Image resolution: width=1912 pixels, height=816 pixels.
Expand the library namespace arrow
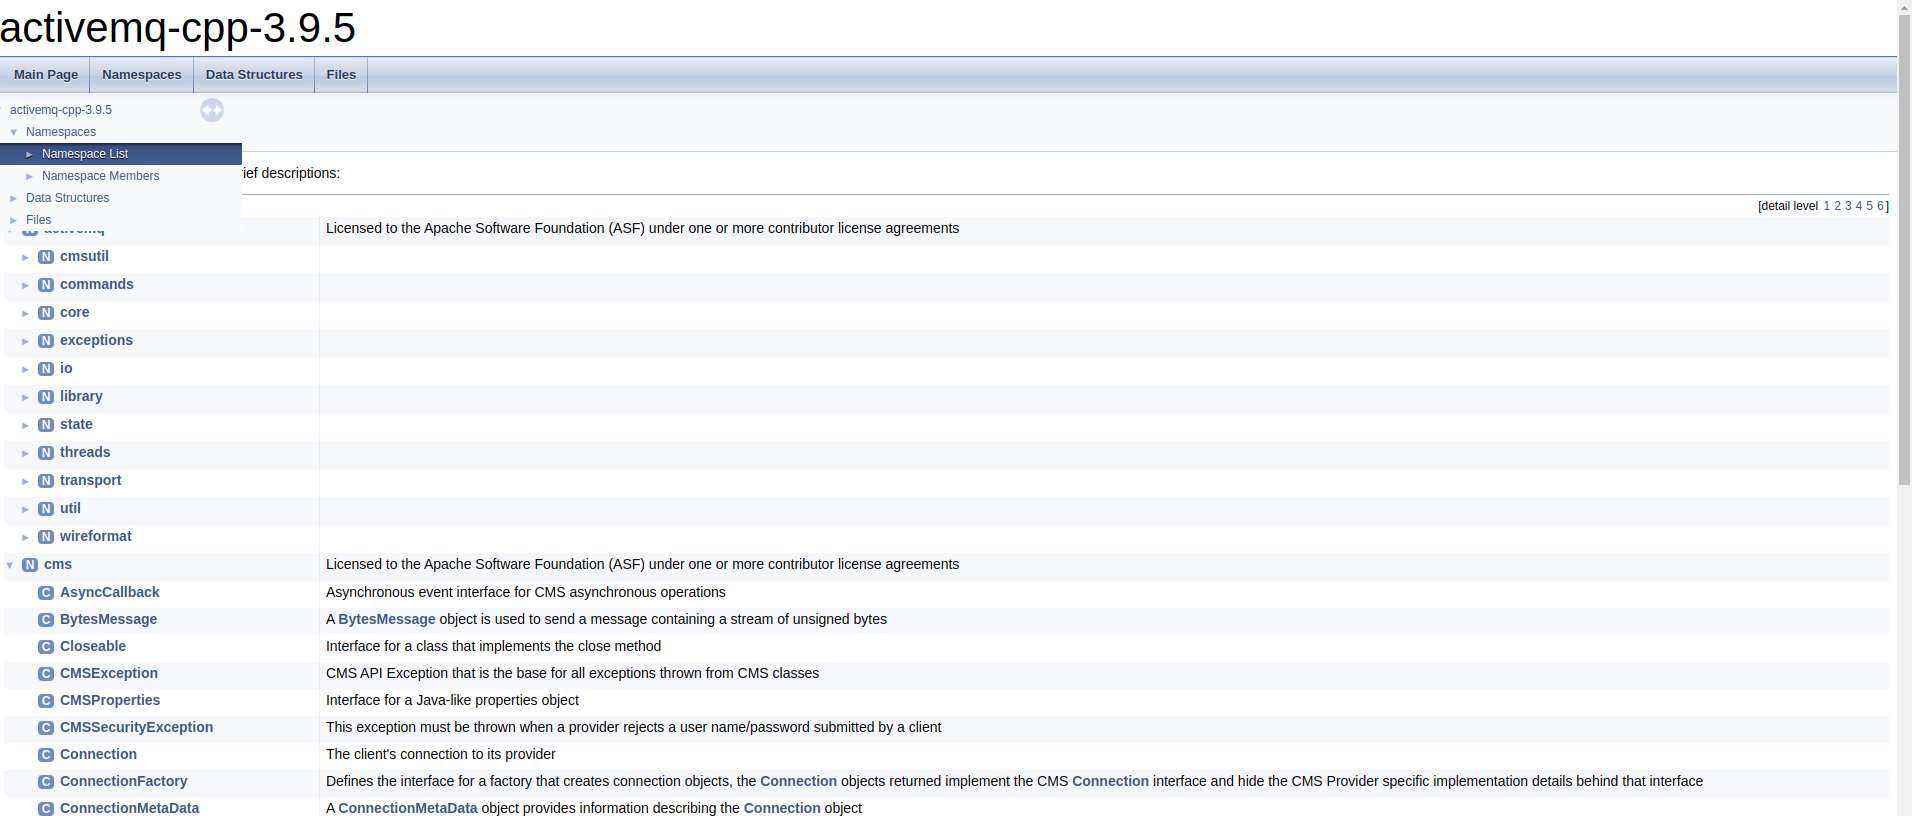pyautogui.click(x=25, y=397)
